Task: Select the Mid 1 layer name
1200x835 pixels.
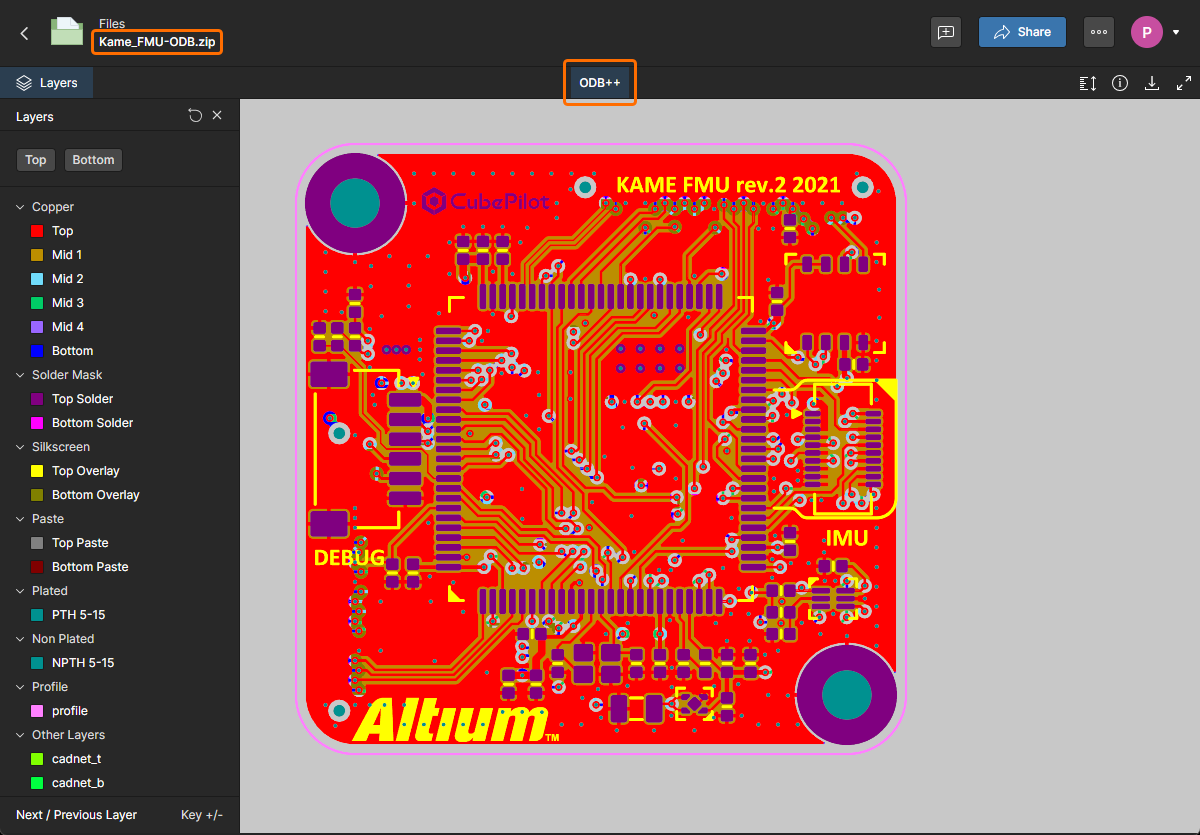Action: (67, 255)
